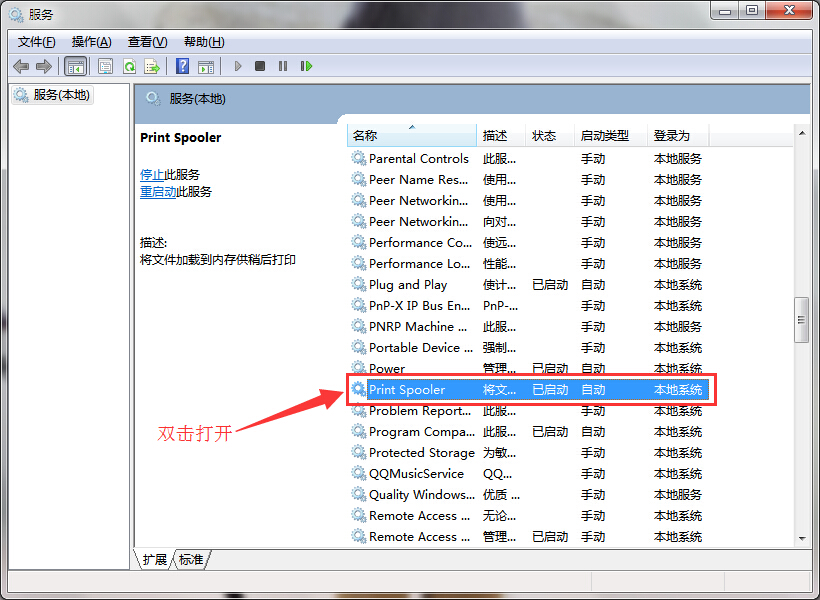
Task: Click the Forward arrow in toolbar
Action: tap(44, 66)
